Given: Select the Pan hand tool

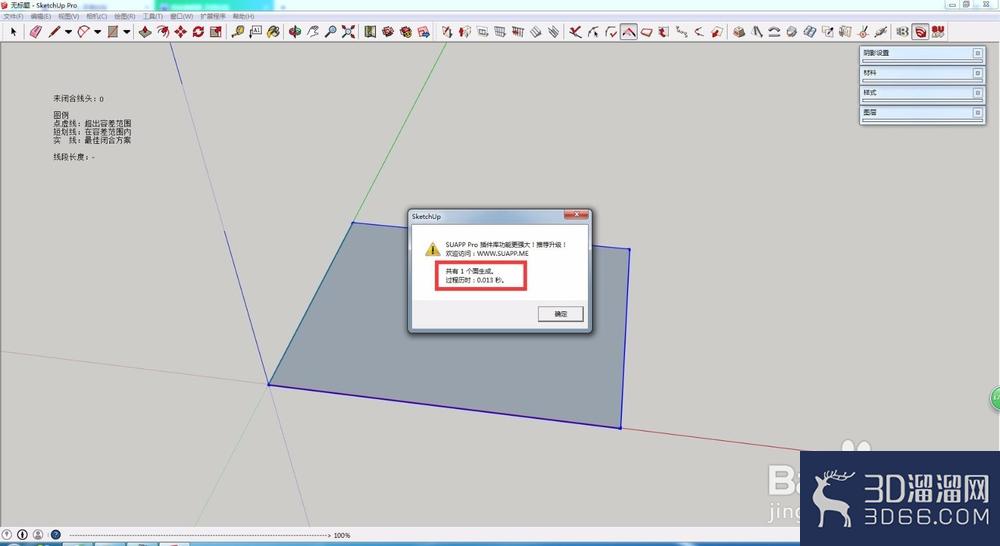Looking at the screenshot, I should (x=312, y=31).
